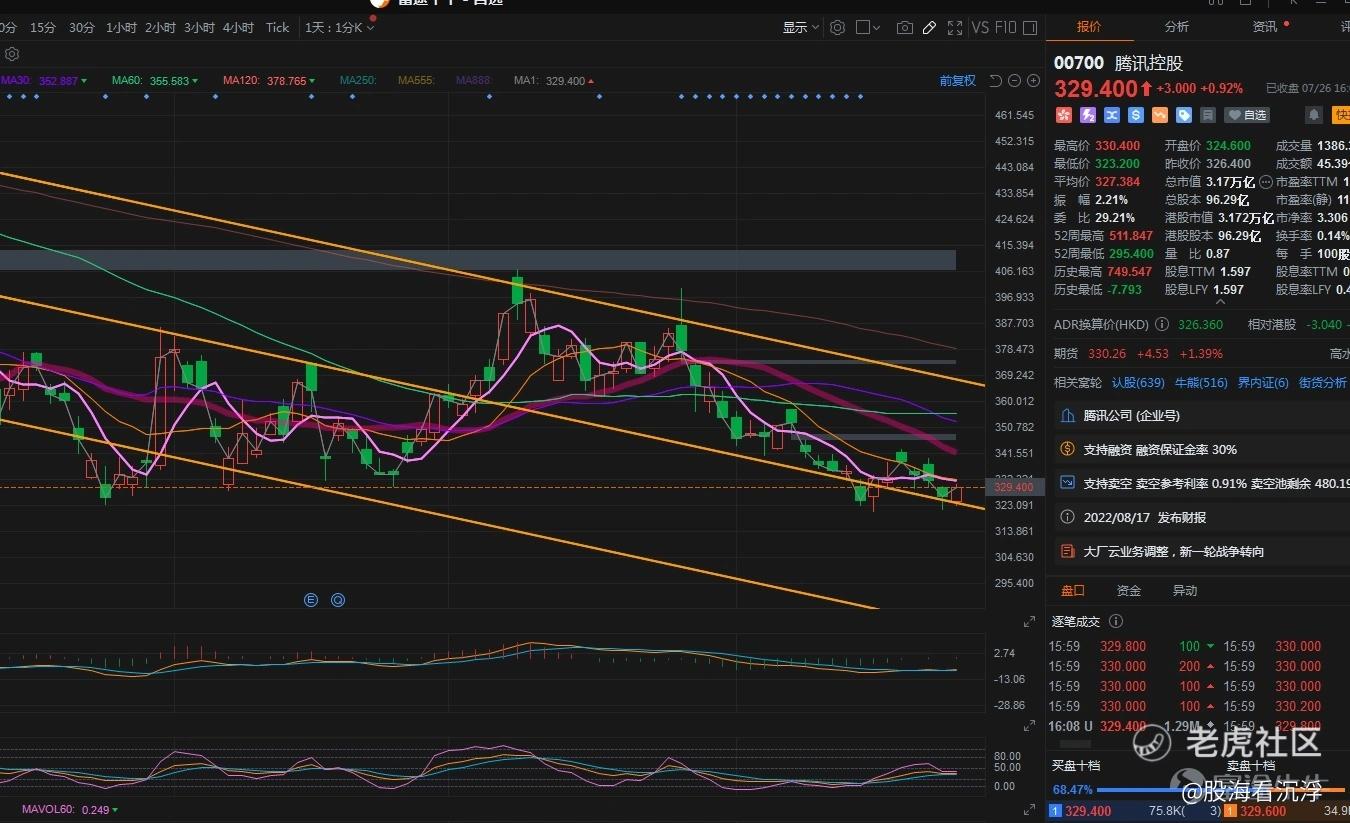Click the circular marker next to E
1350x823 pixels.
(338, 600)
